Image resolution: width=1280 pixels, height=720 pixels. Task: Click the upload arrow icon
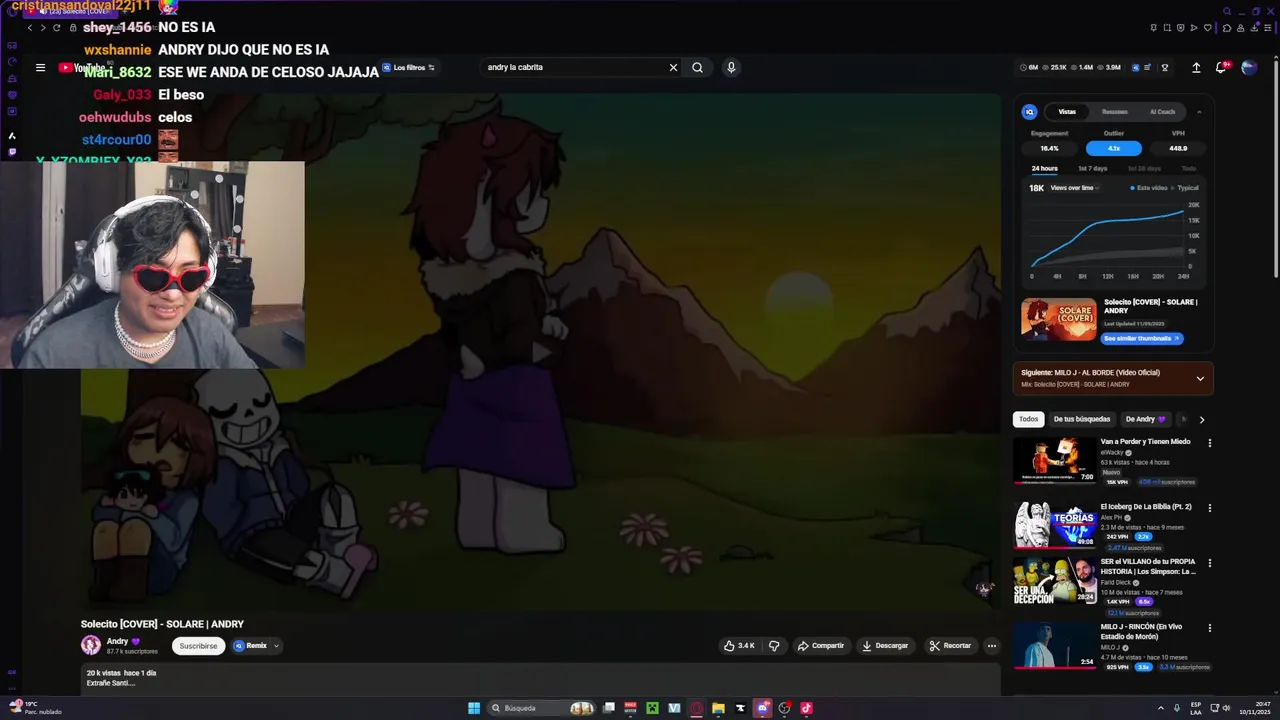point(1196,68)
